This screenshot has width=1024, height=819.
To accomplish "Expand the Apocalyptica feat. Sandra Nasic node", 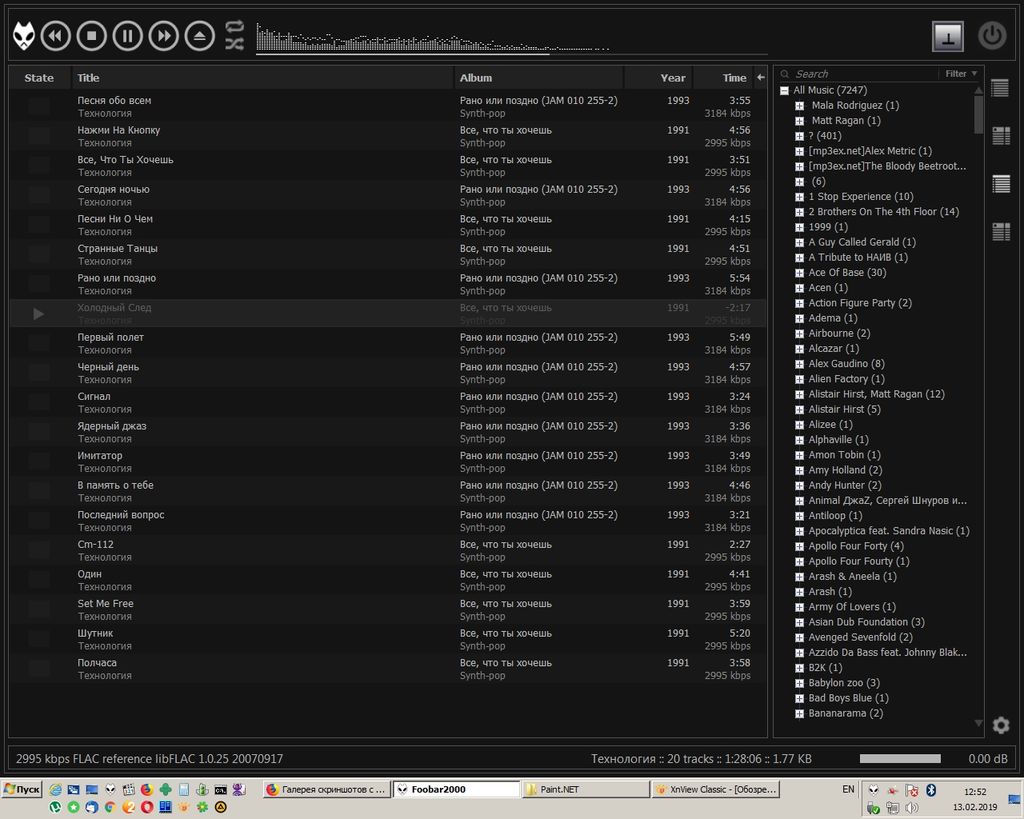I will [800, 531].
